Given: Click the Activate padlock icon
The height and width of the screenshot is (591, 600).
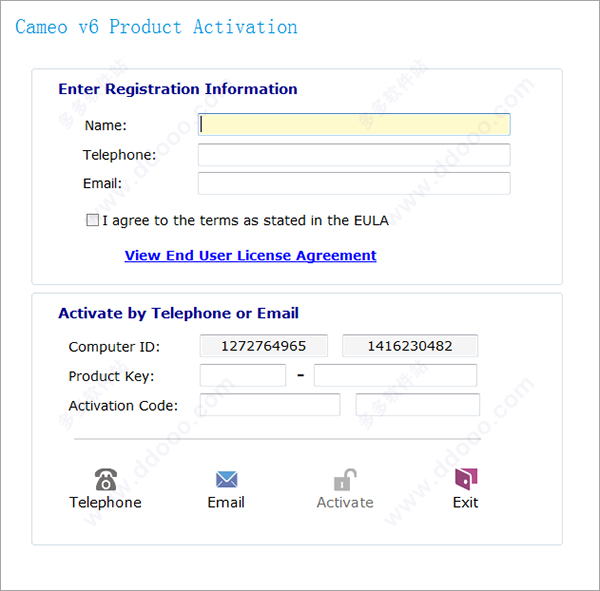Looking at the screenshot, I should 345,479.
